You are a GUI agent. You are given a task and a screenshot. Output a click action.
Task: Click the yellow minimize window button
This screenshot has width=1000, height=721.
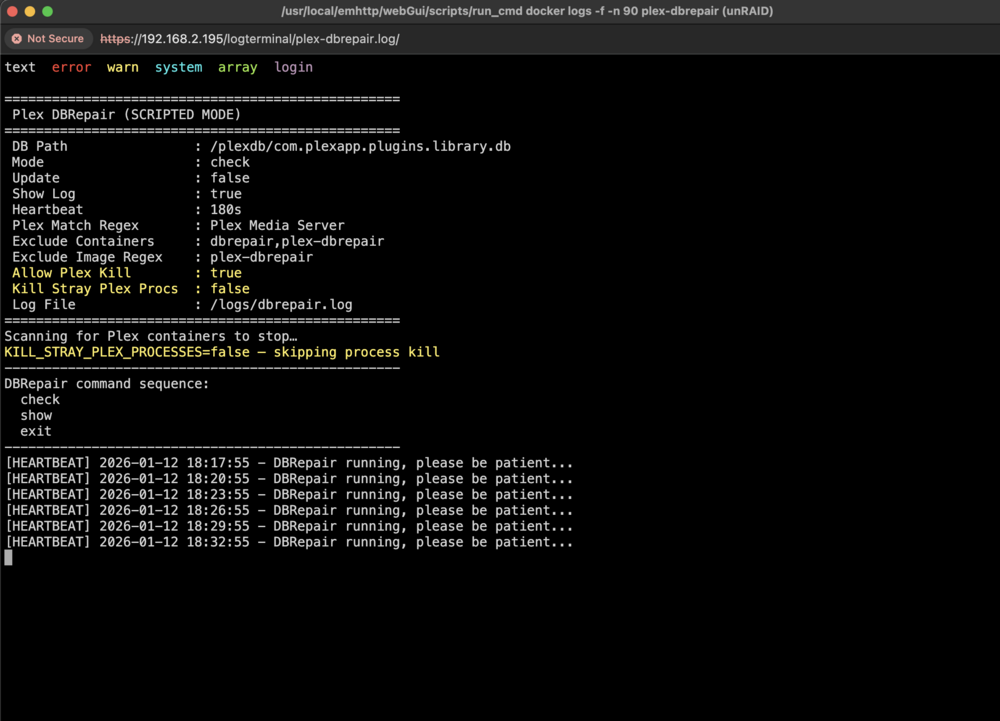[29, 11]
